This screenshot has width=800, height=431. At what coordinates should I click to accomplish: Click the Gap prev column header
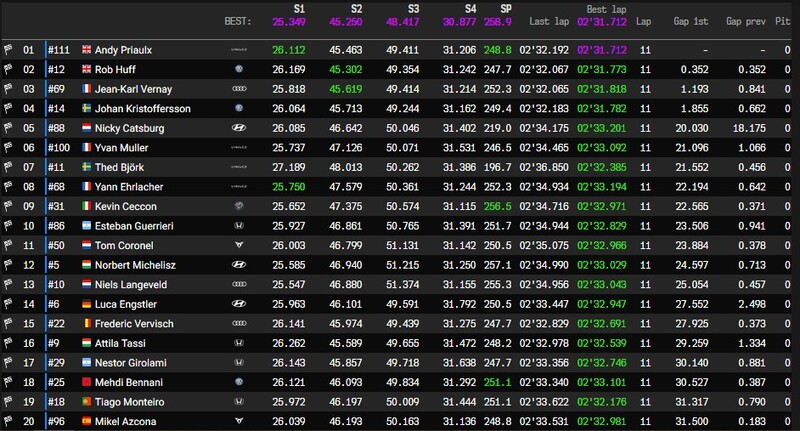[745, 21]
